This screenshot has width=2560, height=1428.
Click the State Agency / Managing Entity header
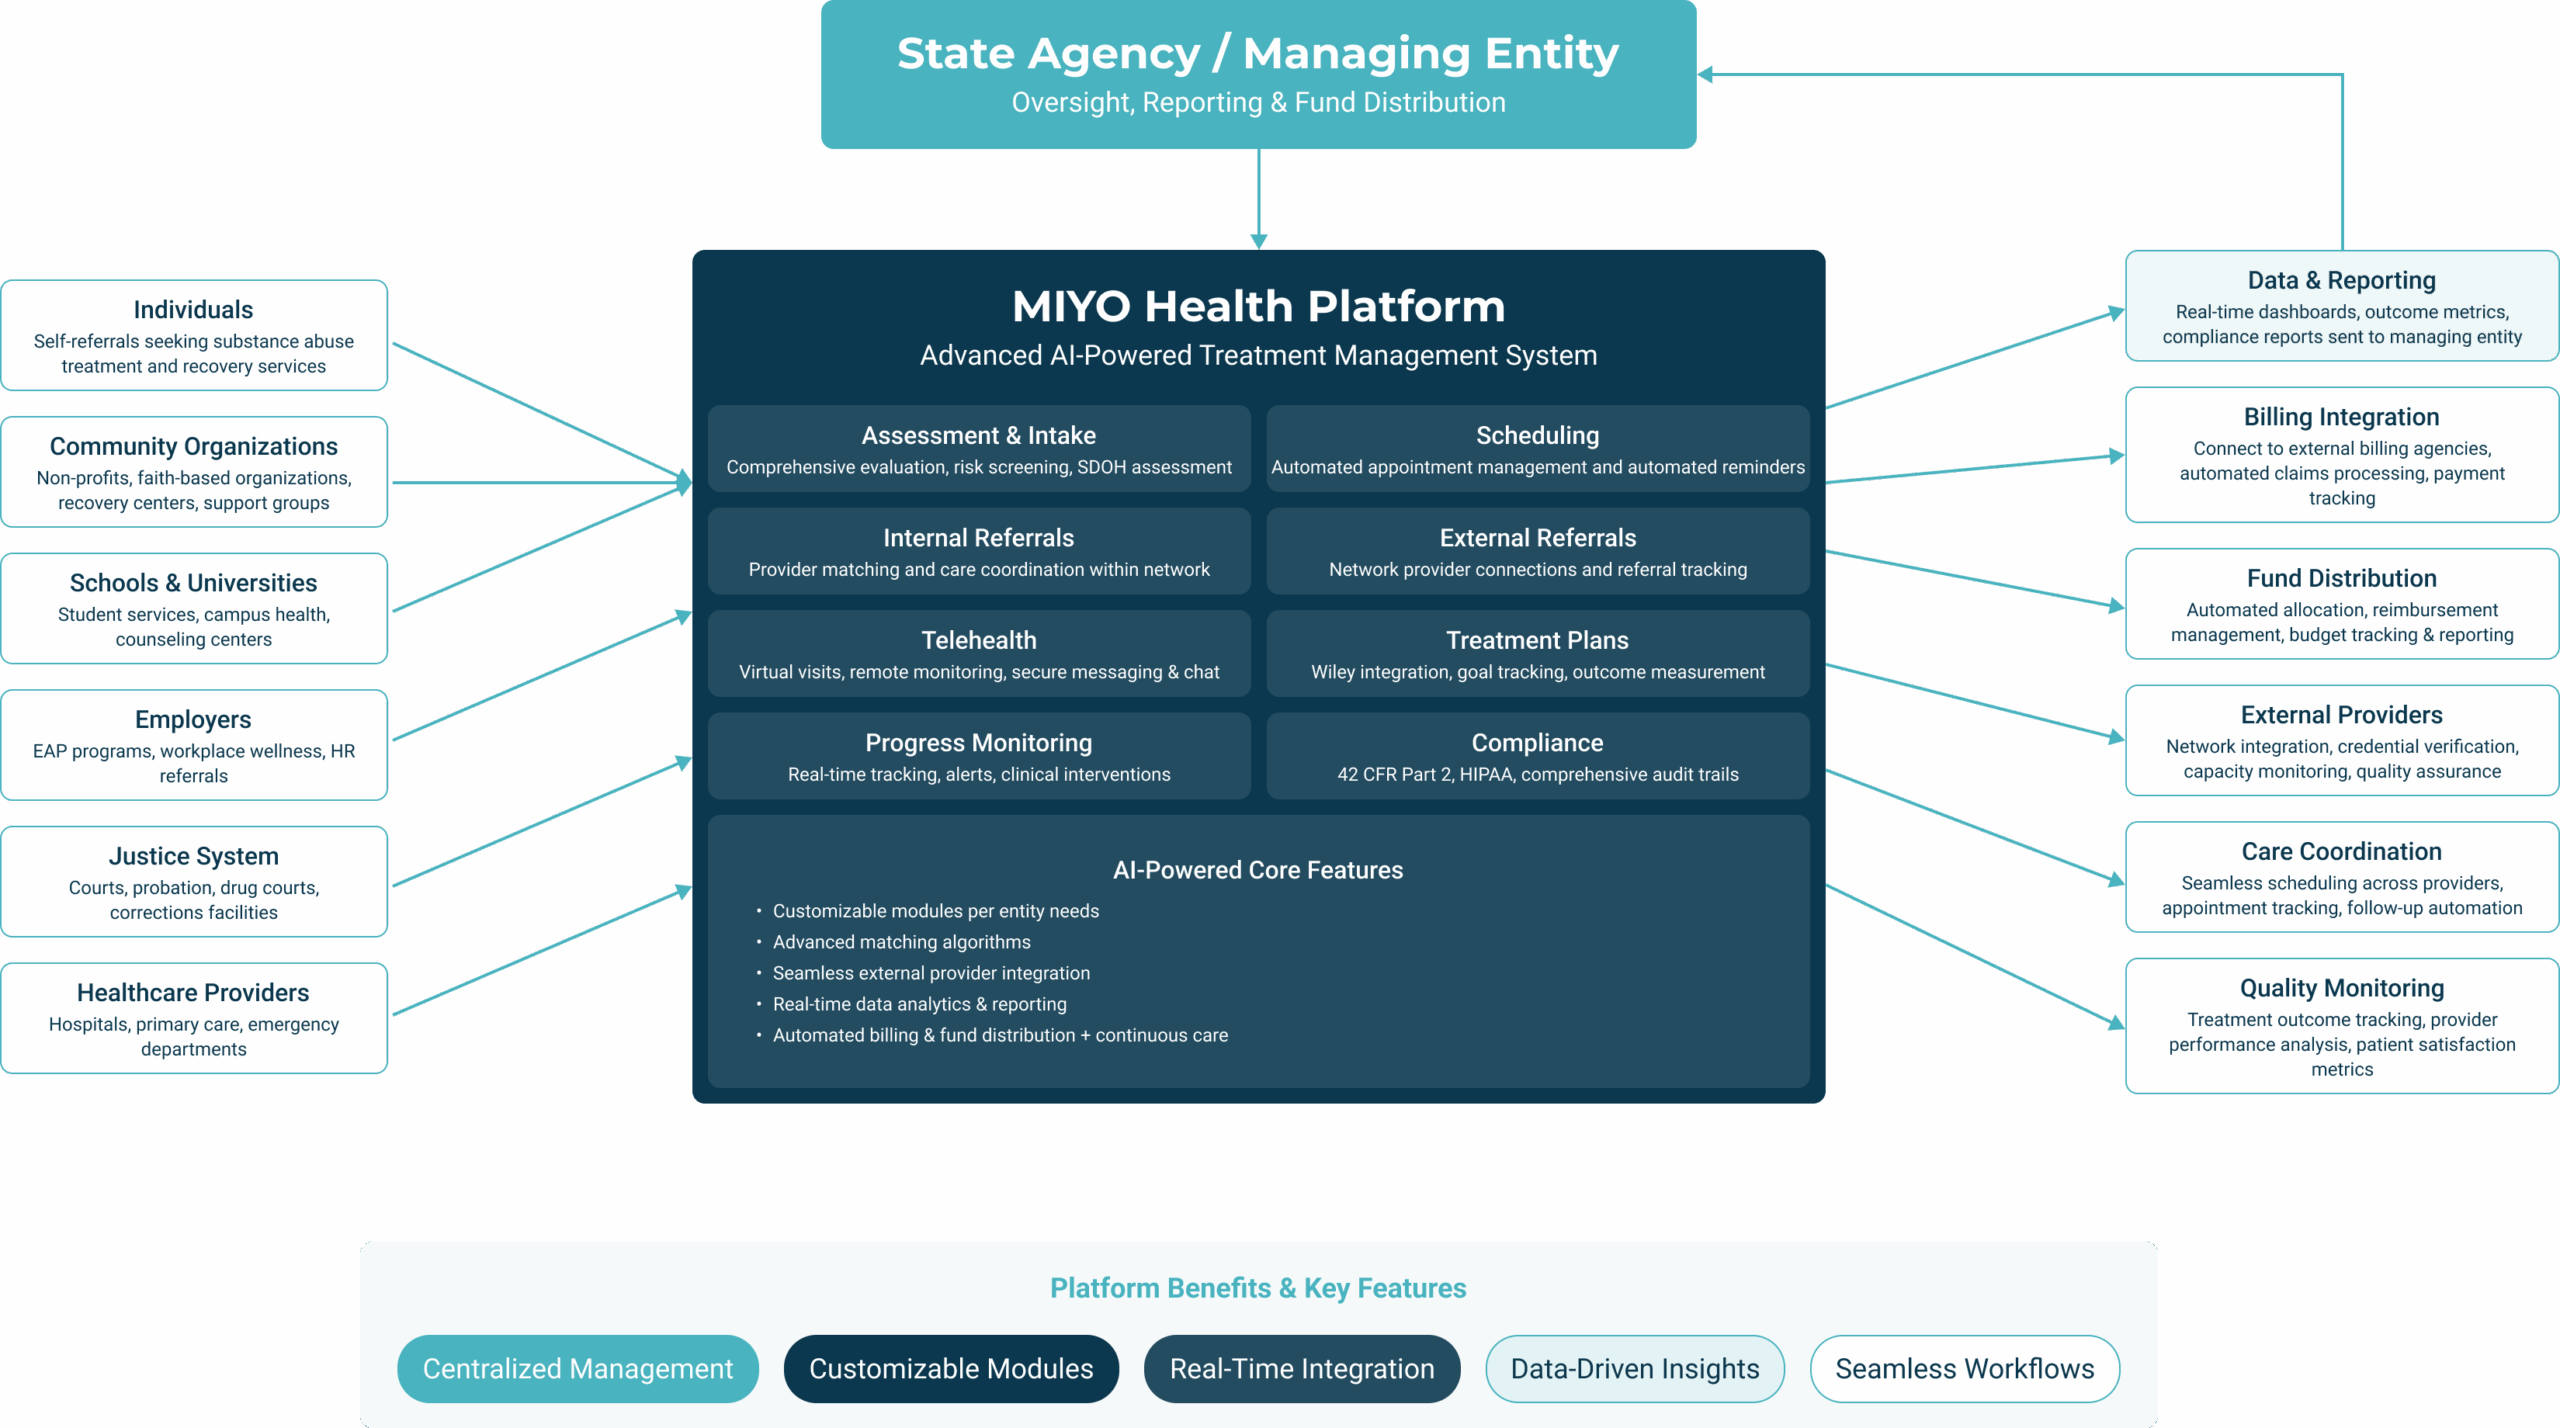[1257, 74]
